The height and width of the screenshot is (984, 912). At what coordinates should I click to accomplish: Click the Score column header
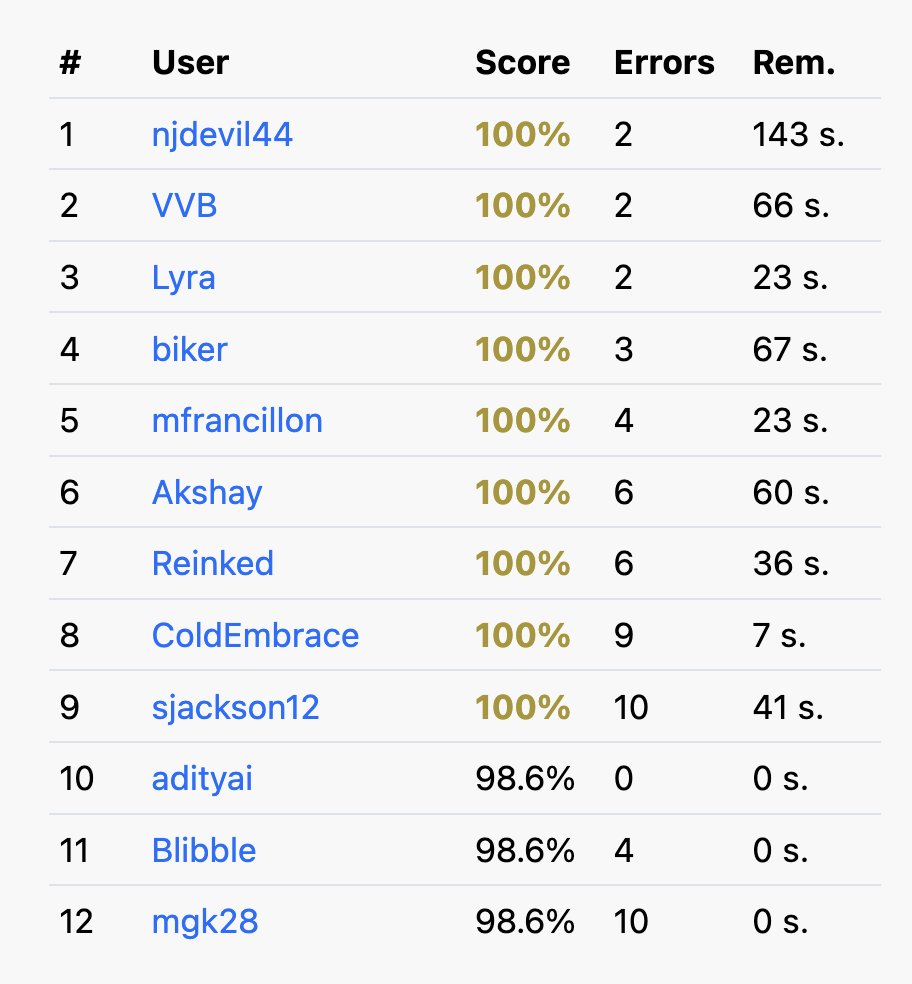click(x=523, y=63)
